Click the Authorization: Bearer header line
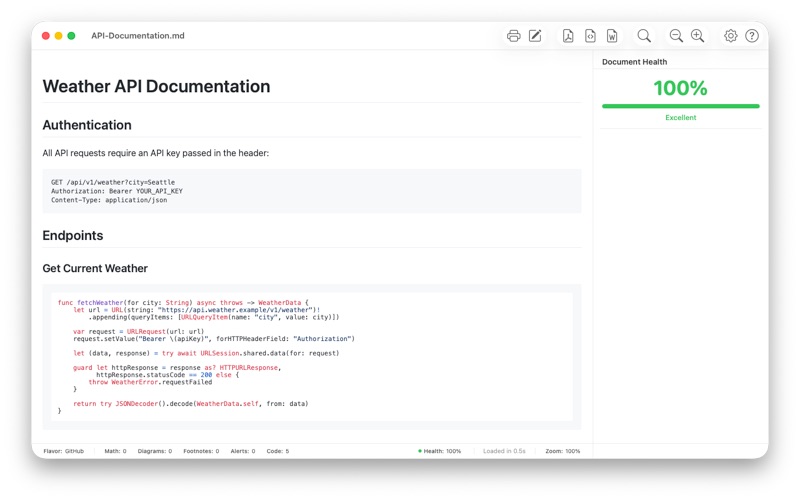 coord(116,191)
